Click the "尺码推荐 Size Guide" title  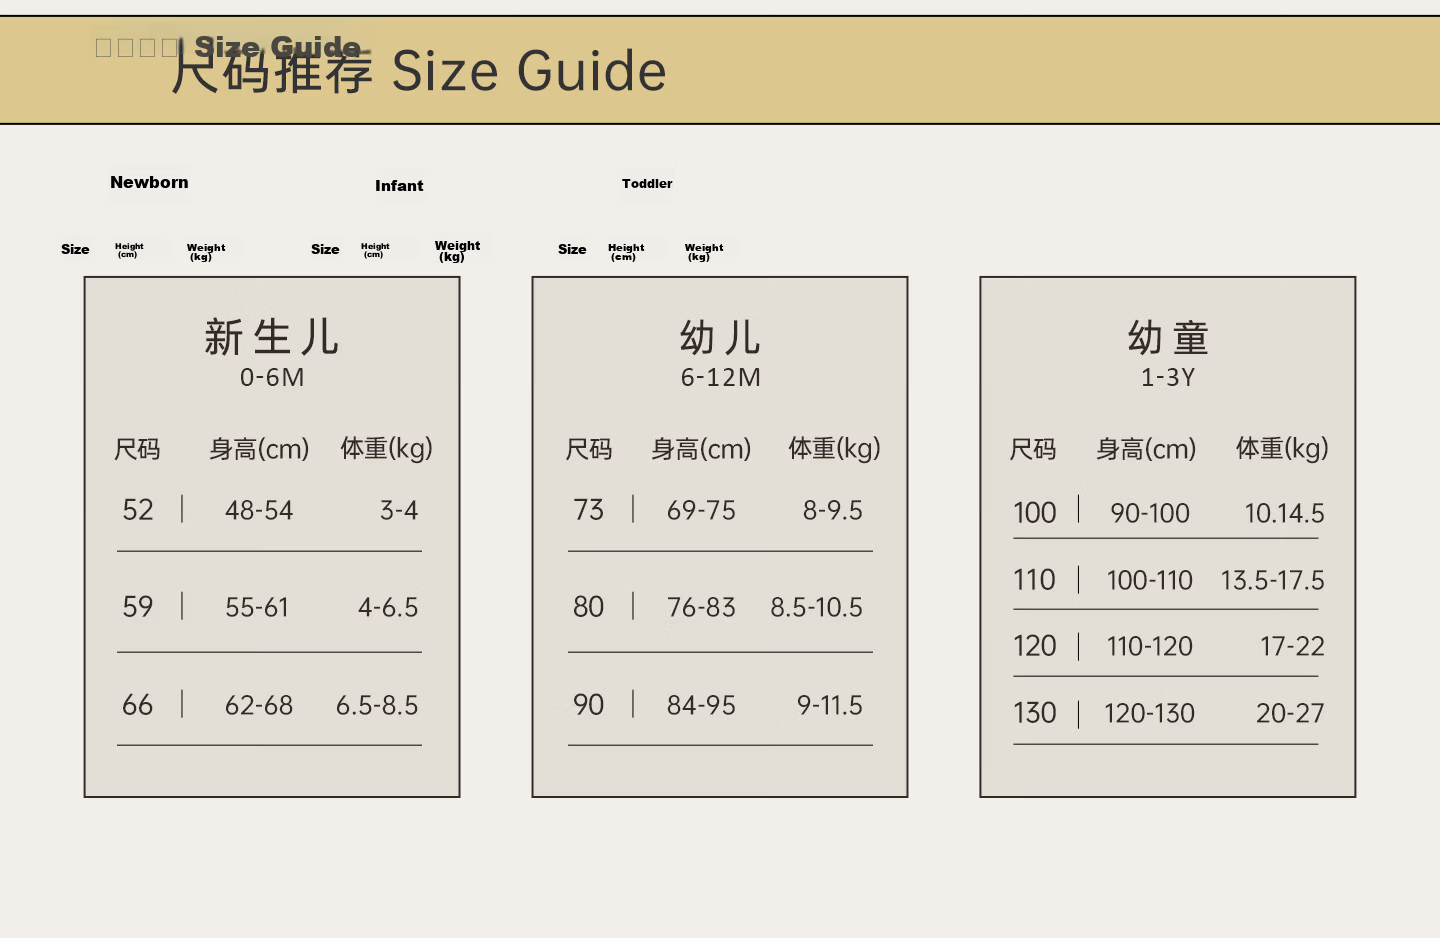tap(419, 71)
